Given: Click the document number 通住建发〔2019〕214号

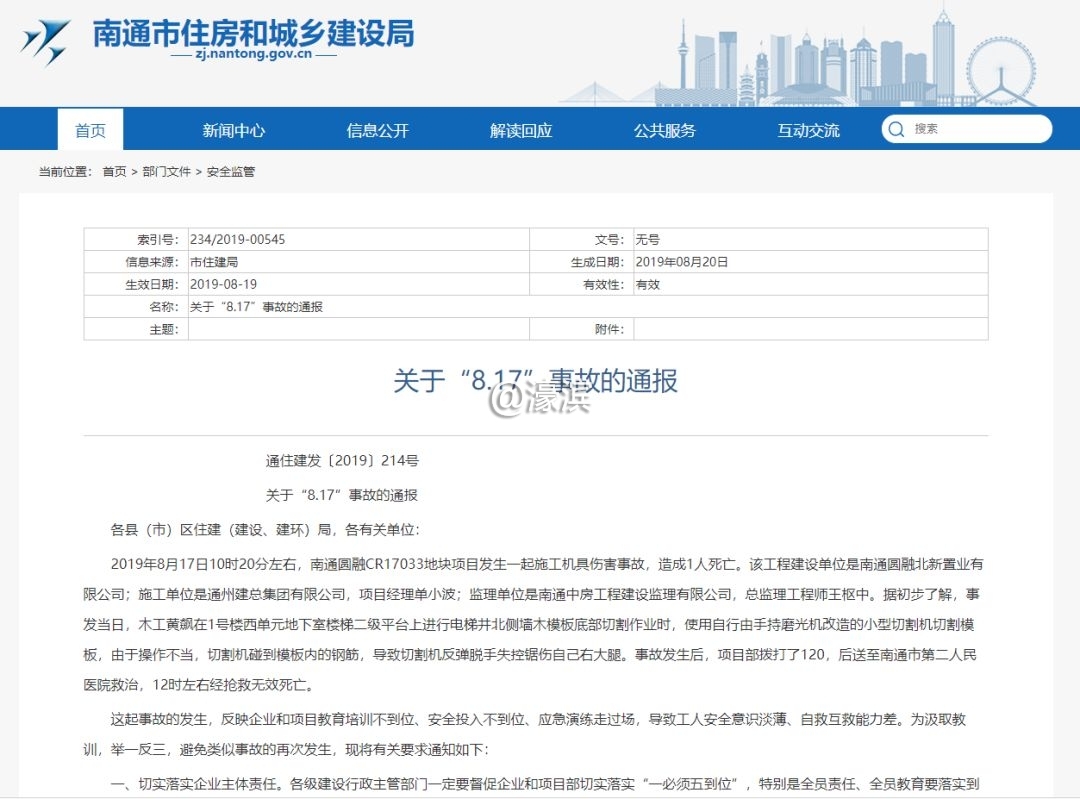Looking at the screenshot, I should 342,461.
